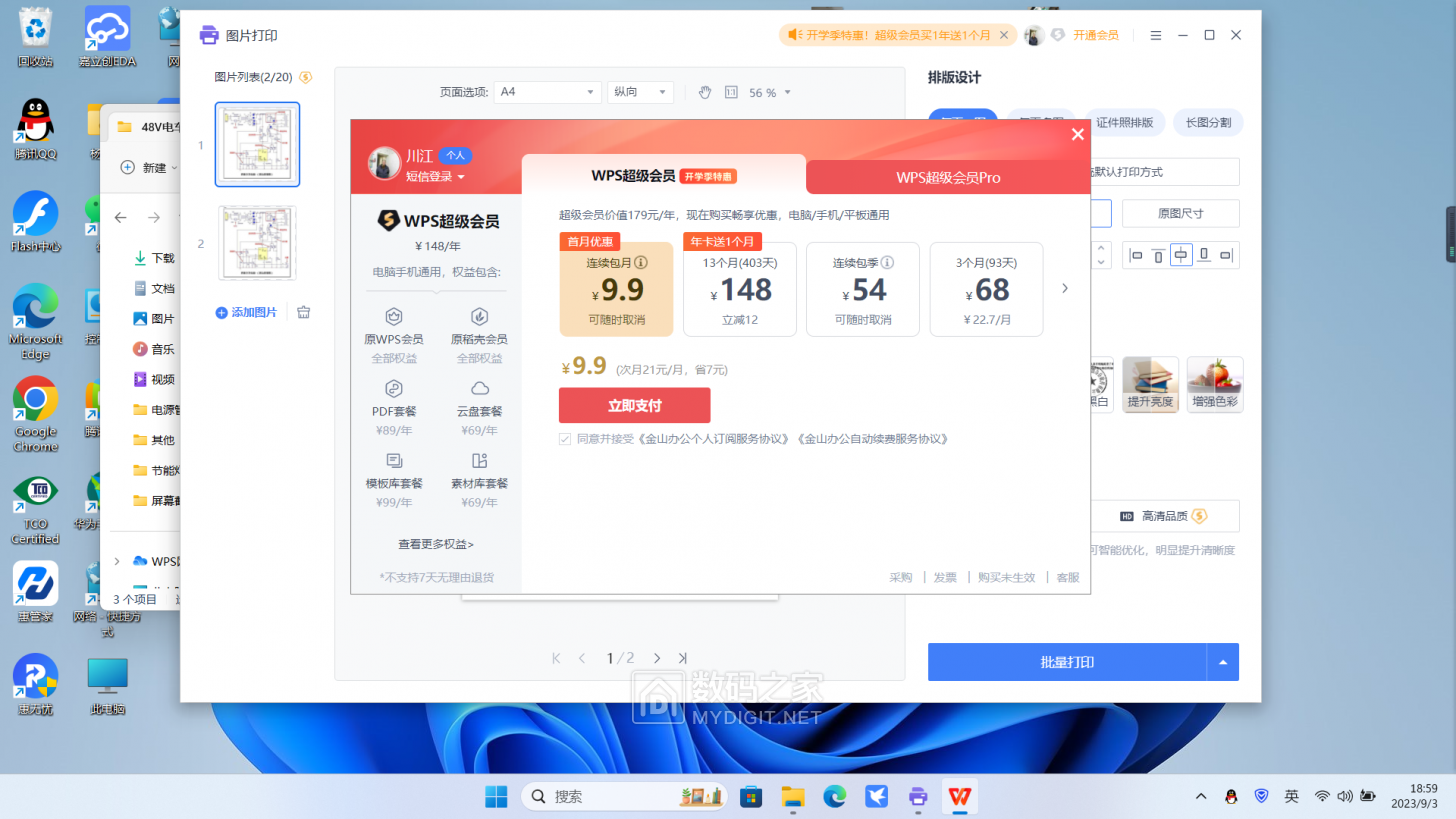Toggle the agreement checkbox
This screenshot has width=1456, height=819.
(x=566, y=439)
